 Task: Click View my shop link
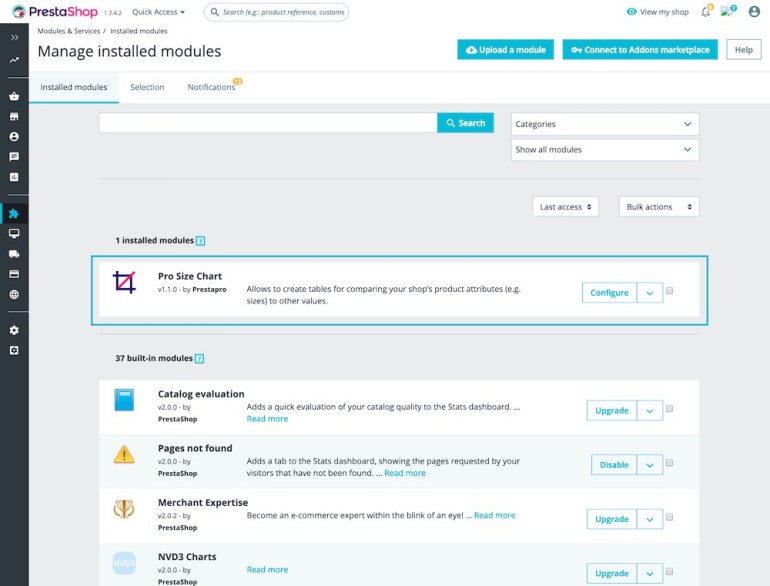pyautogui.click(x=658, y=12)
